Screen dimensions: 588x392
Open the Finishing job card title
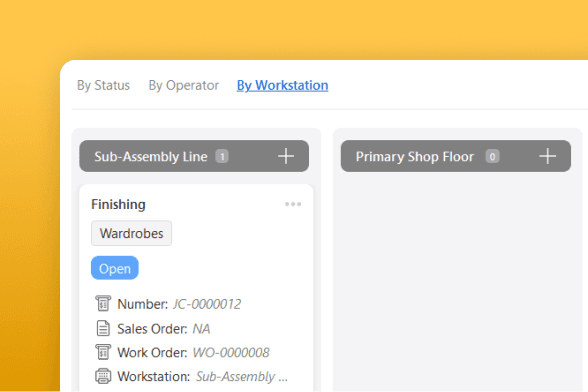coord(118,204)
